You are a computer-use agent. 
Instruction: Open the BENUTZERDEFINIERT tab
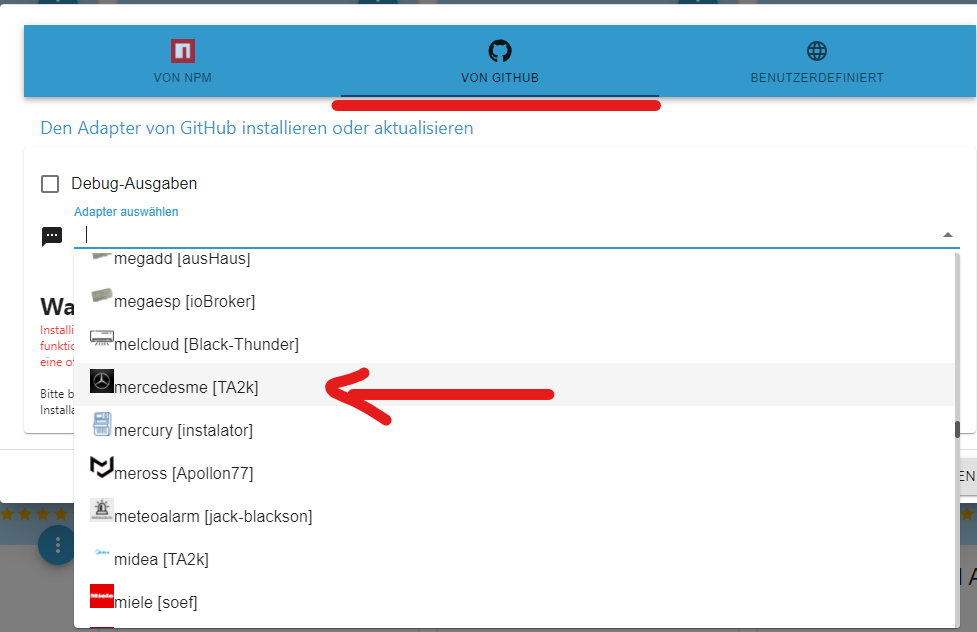click(817, 61)
